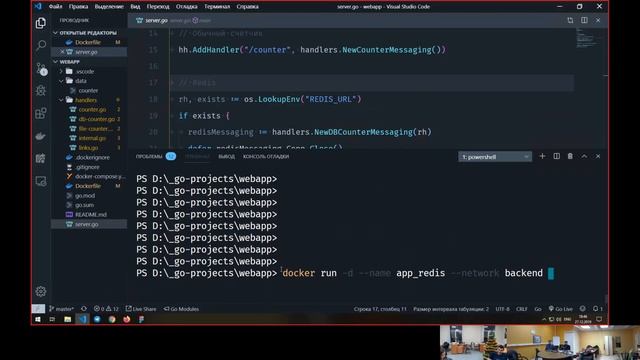Screen dimensions: 640x360
Task: Open db-counter.go file
Action: pyautogui.click(x=96, y=119)
